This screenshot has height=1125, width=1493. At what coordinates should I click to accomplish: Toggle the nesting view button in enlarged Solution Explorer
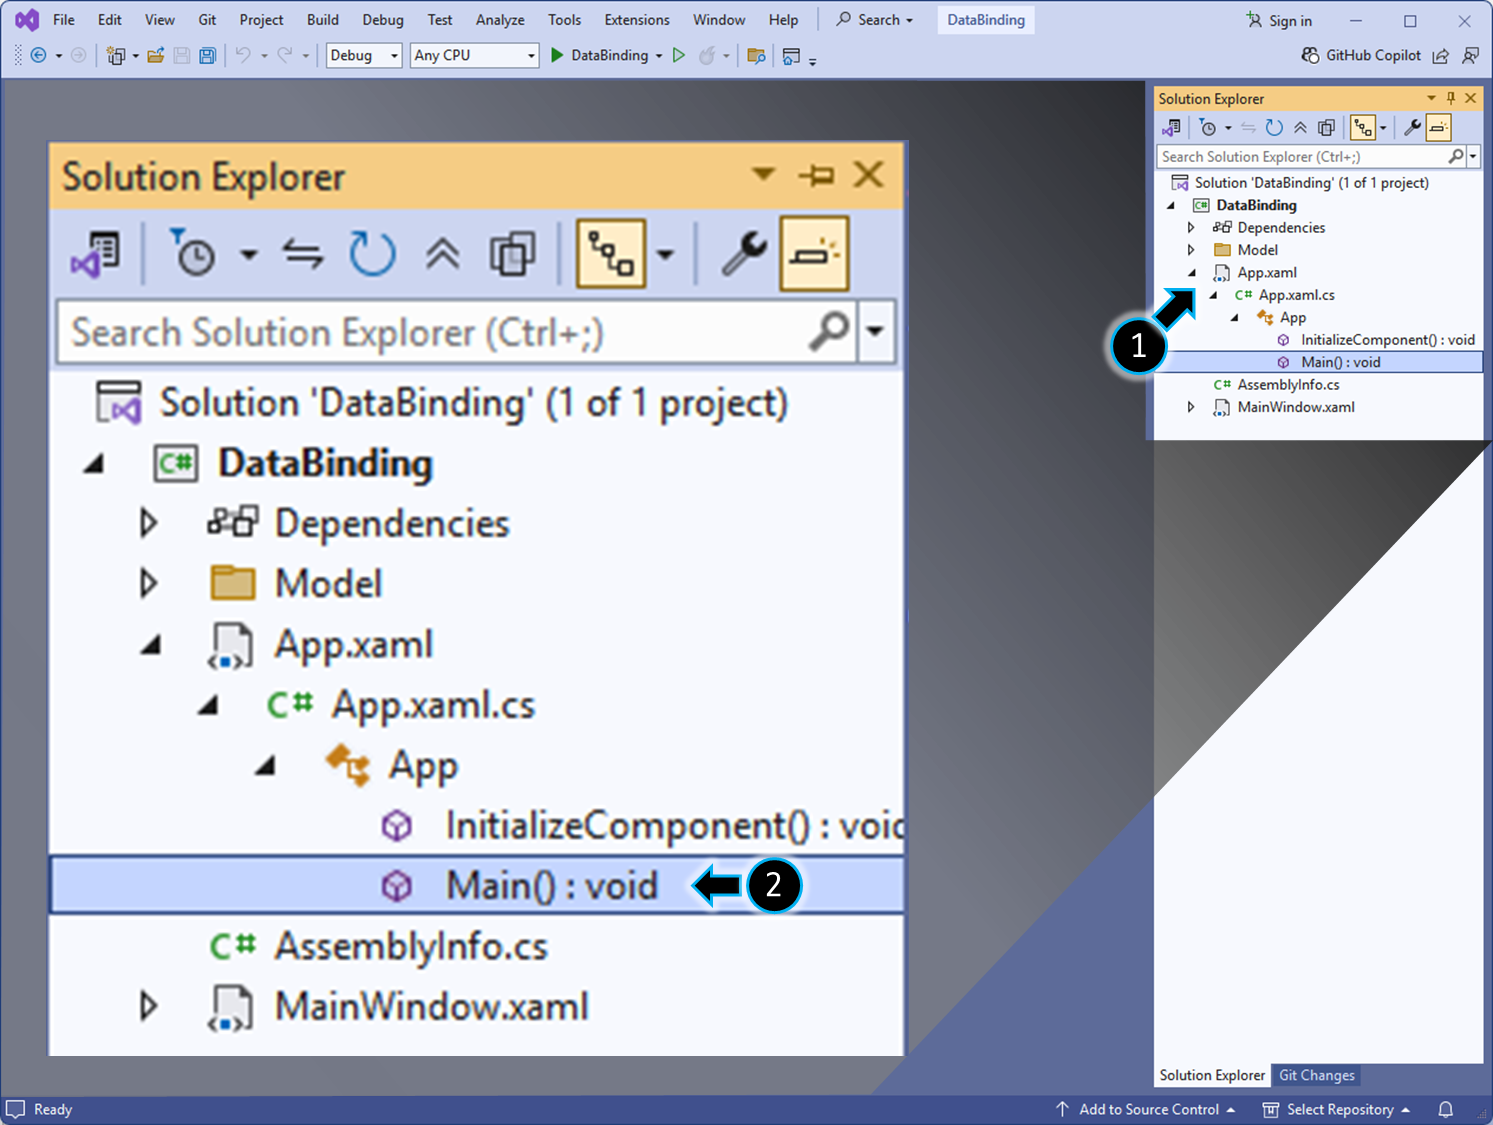[x=611, y=253]
